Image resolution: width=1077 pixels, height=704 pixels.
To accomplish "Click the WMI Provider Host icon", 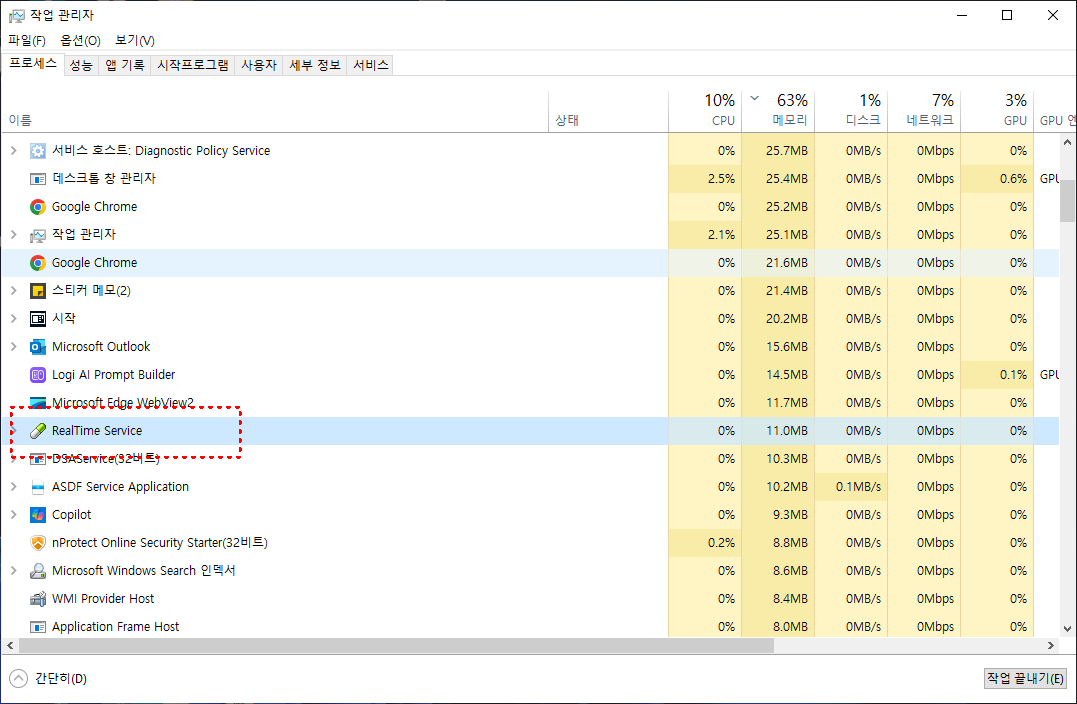I will [x=38, y=599].
